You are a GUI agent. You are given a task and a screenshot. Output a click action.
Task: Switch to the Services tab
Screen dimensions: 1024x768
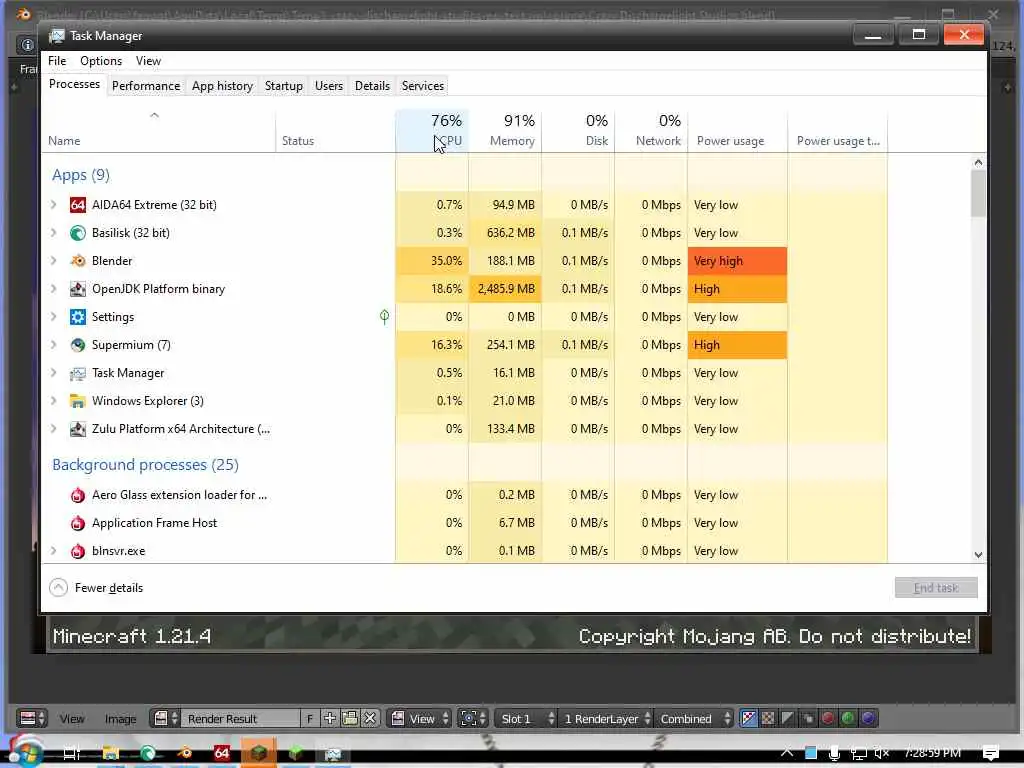423,86
